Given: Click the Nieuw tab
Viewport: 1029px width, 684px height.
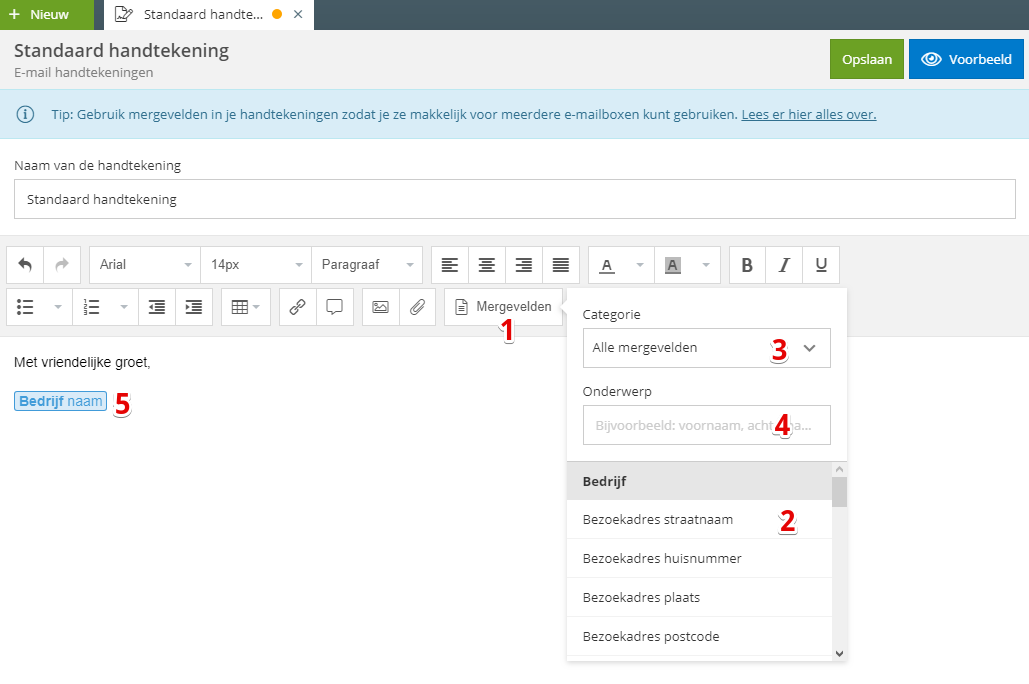Looking at the screenshot, I should (47, 14).
